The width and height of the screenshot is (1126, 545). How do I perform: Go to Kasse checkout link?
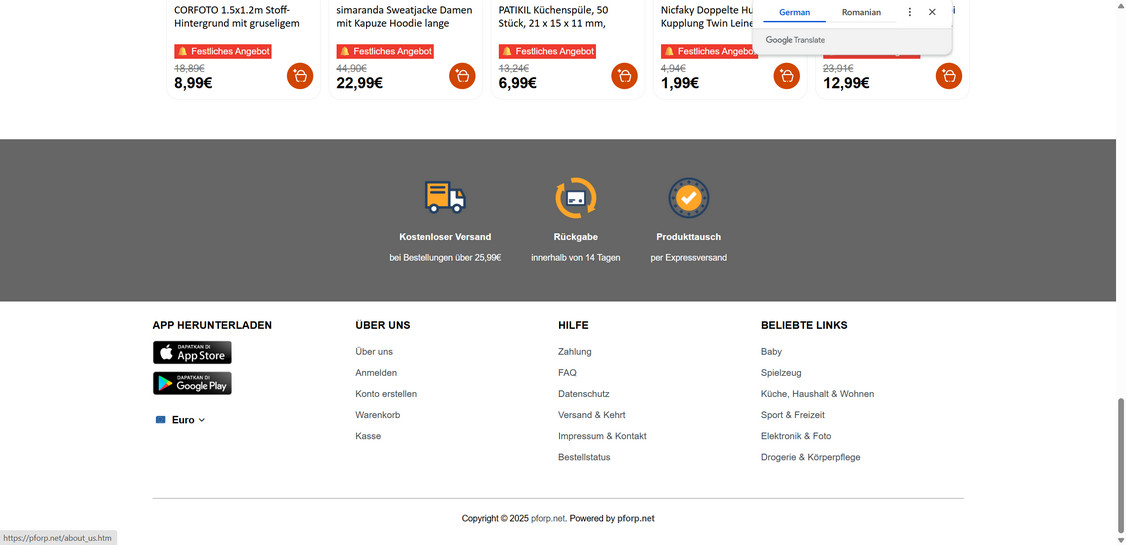[368, 436]
